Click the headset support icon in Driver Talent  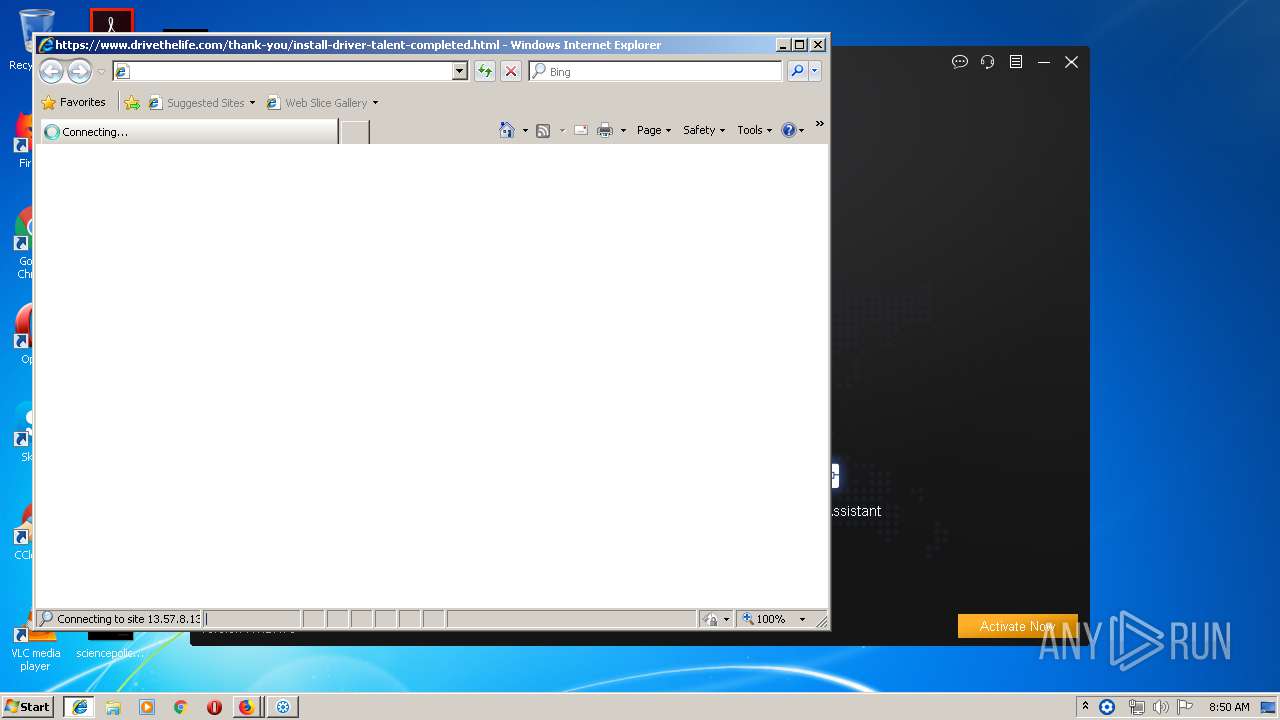(988, 62)
